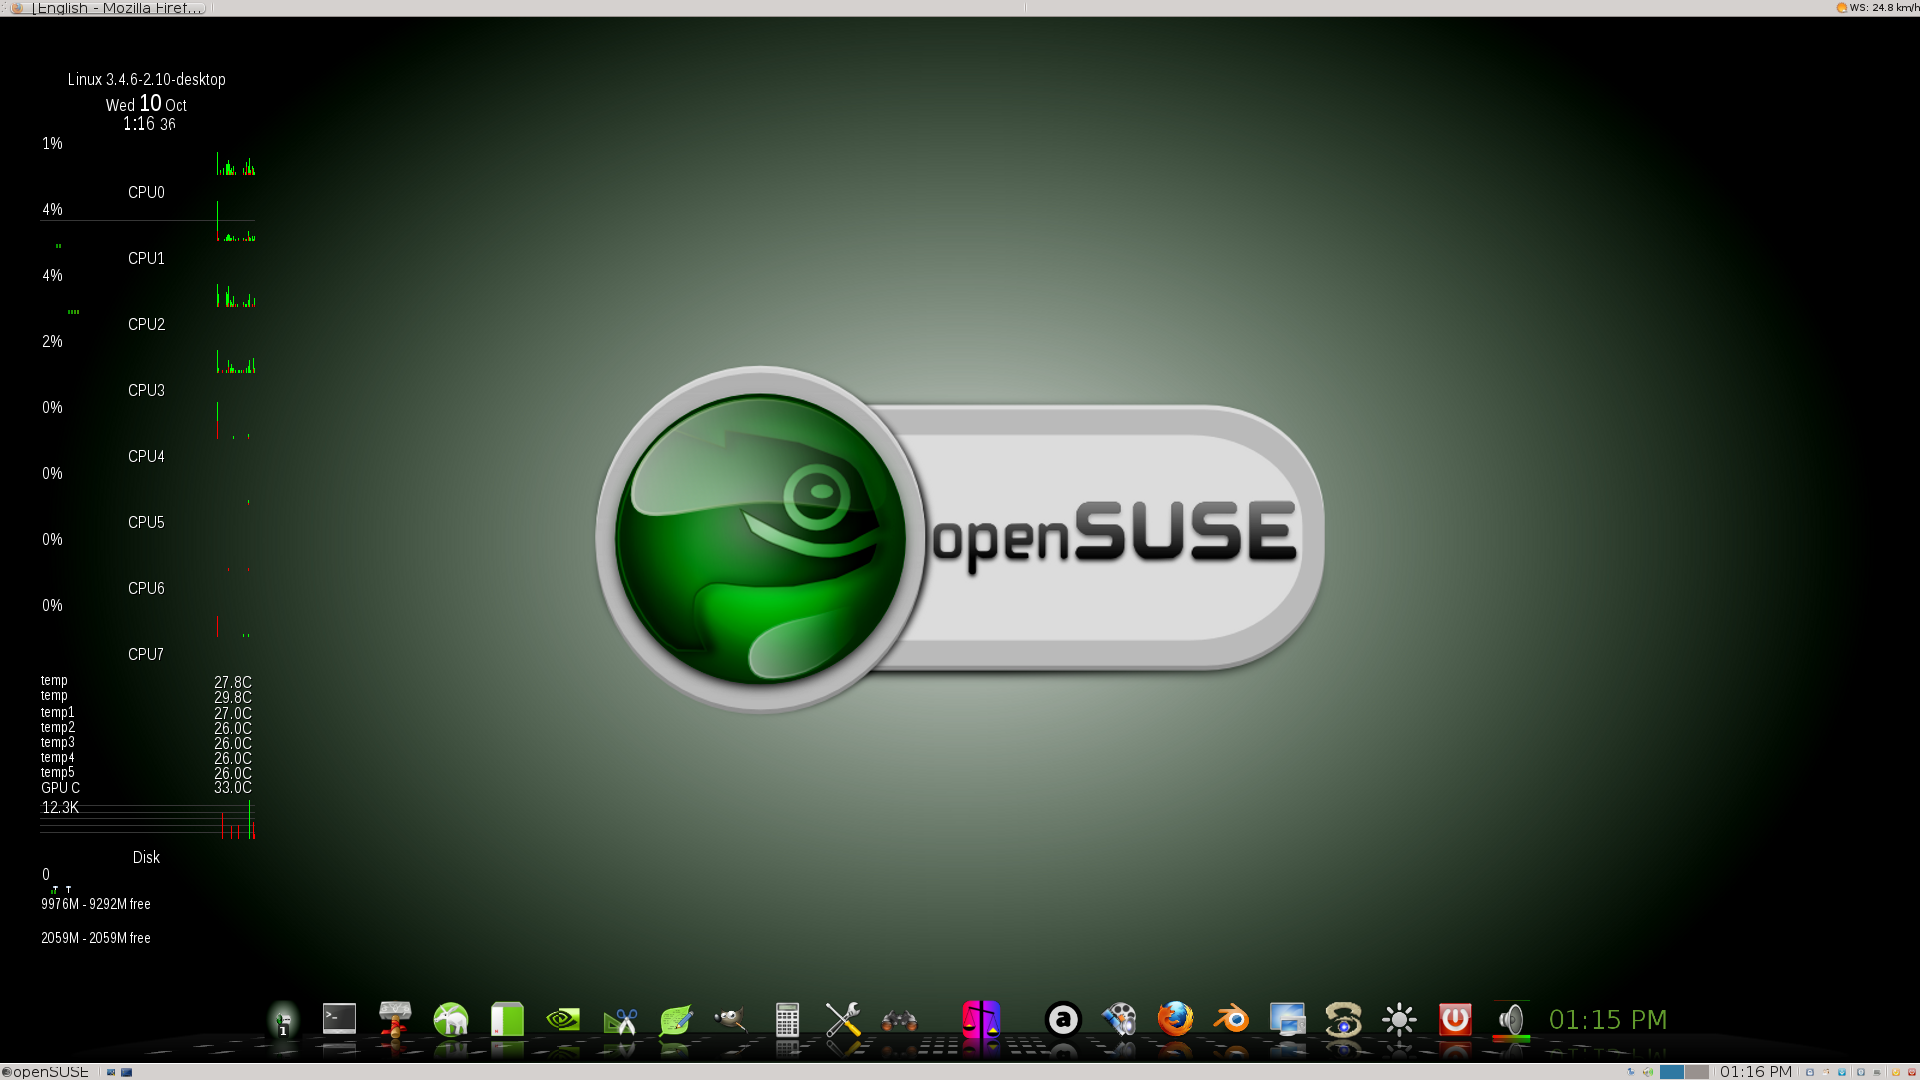Open the terminal icon in the dock
Screen dimensions: 1920x1080
(339, 1019)
